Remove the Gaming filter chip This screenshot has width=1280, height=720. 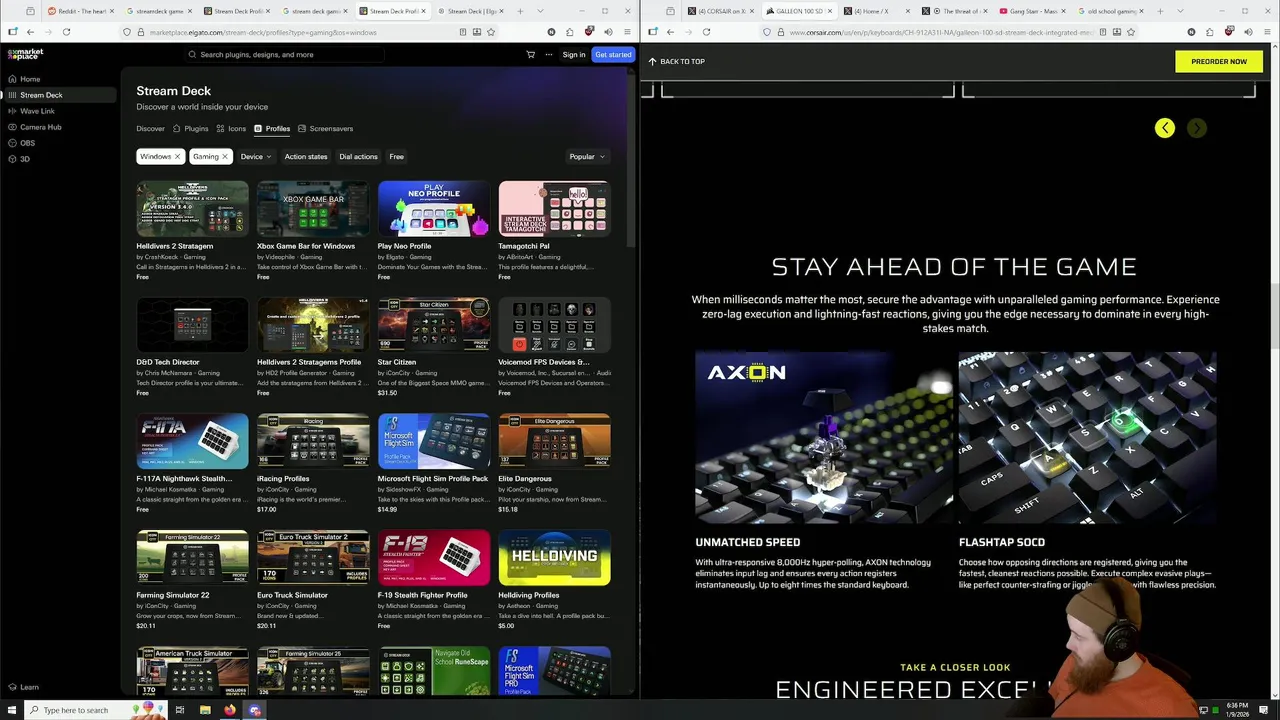click(225, 156)
